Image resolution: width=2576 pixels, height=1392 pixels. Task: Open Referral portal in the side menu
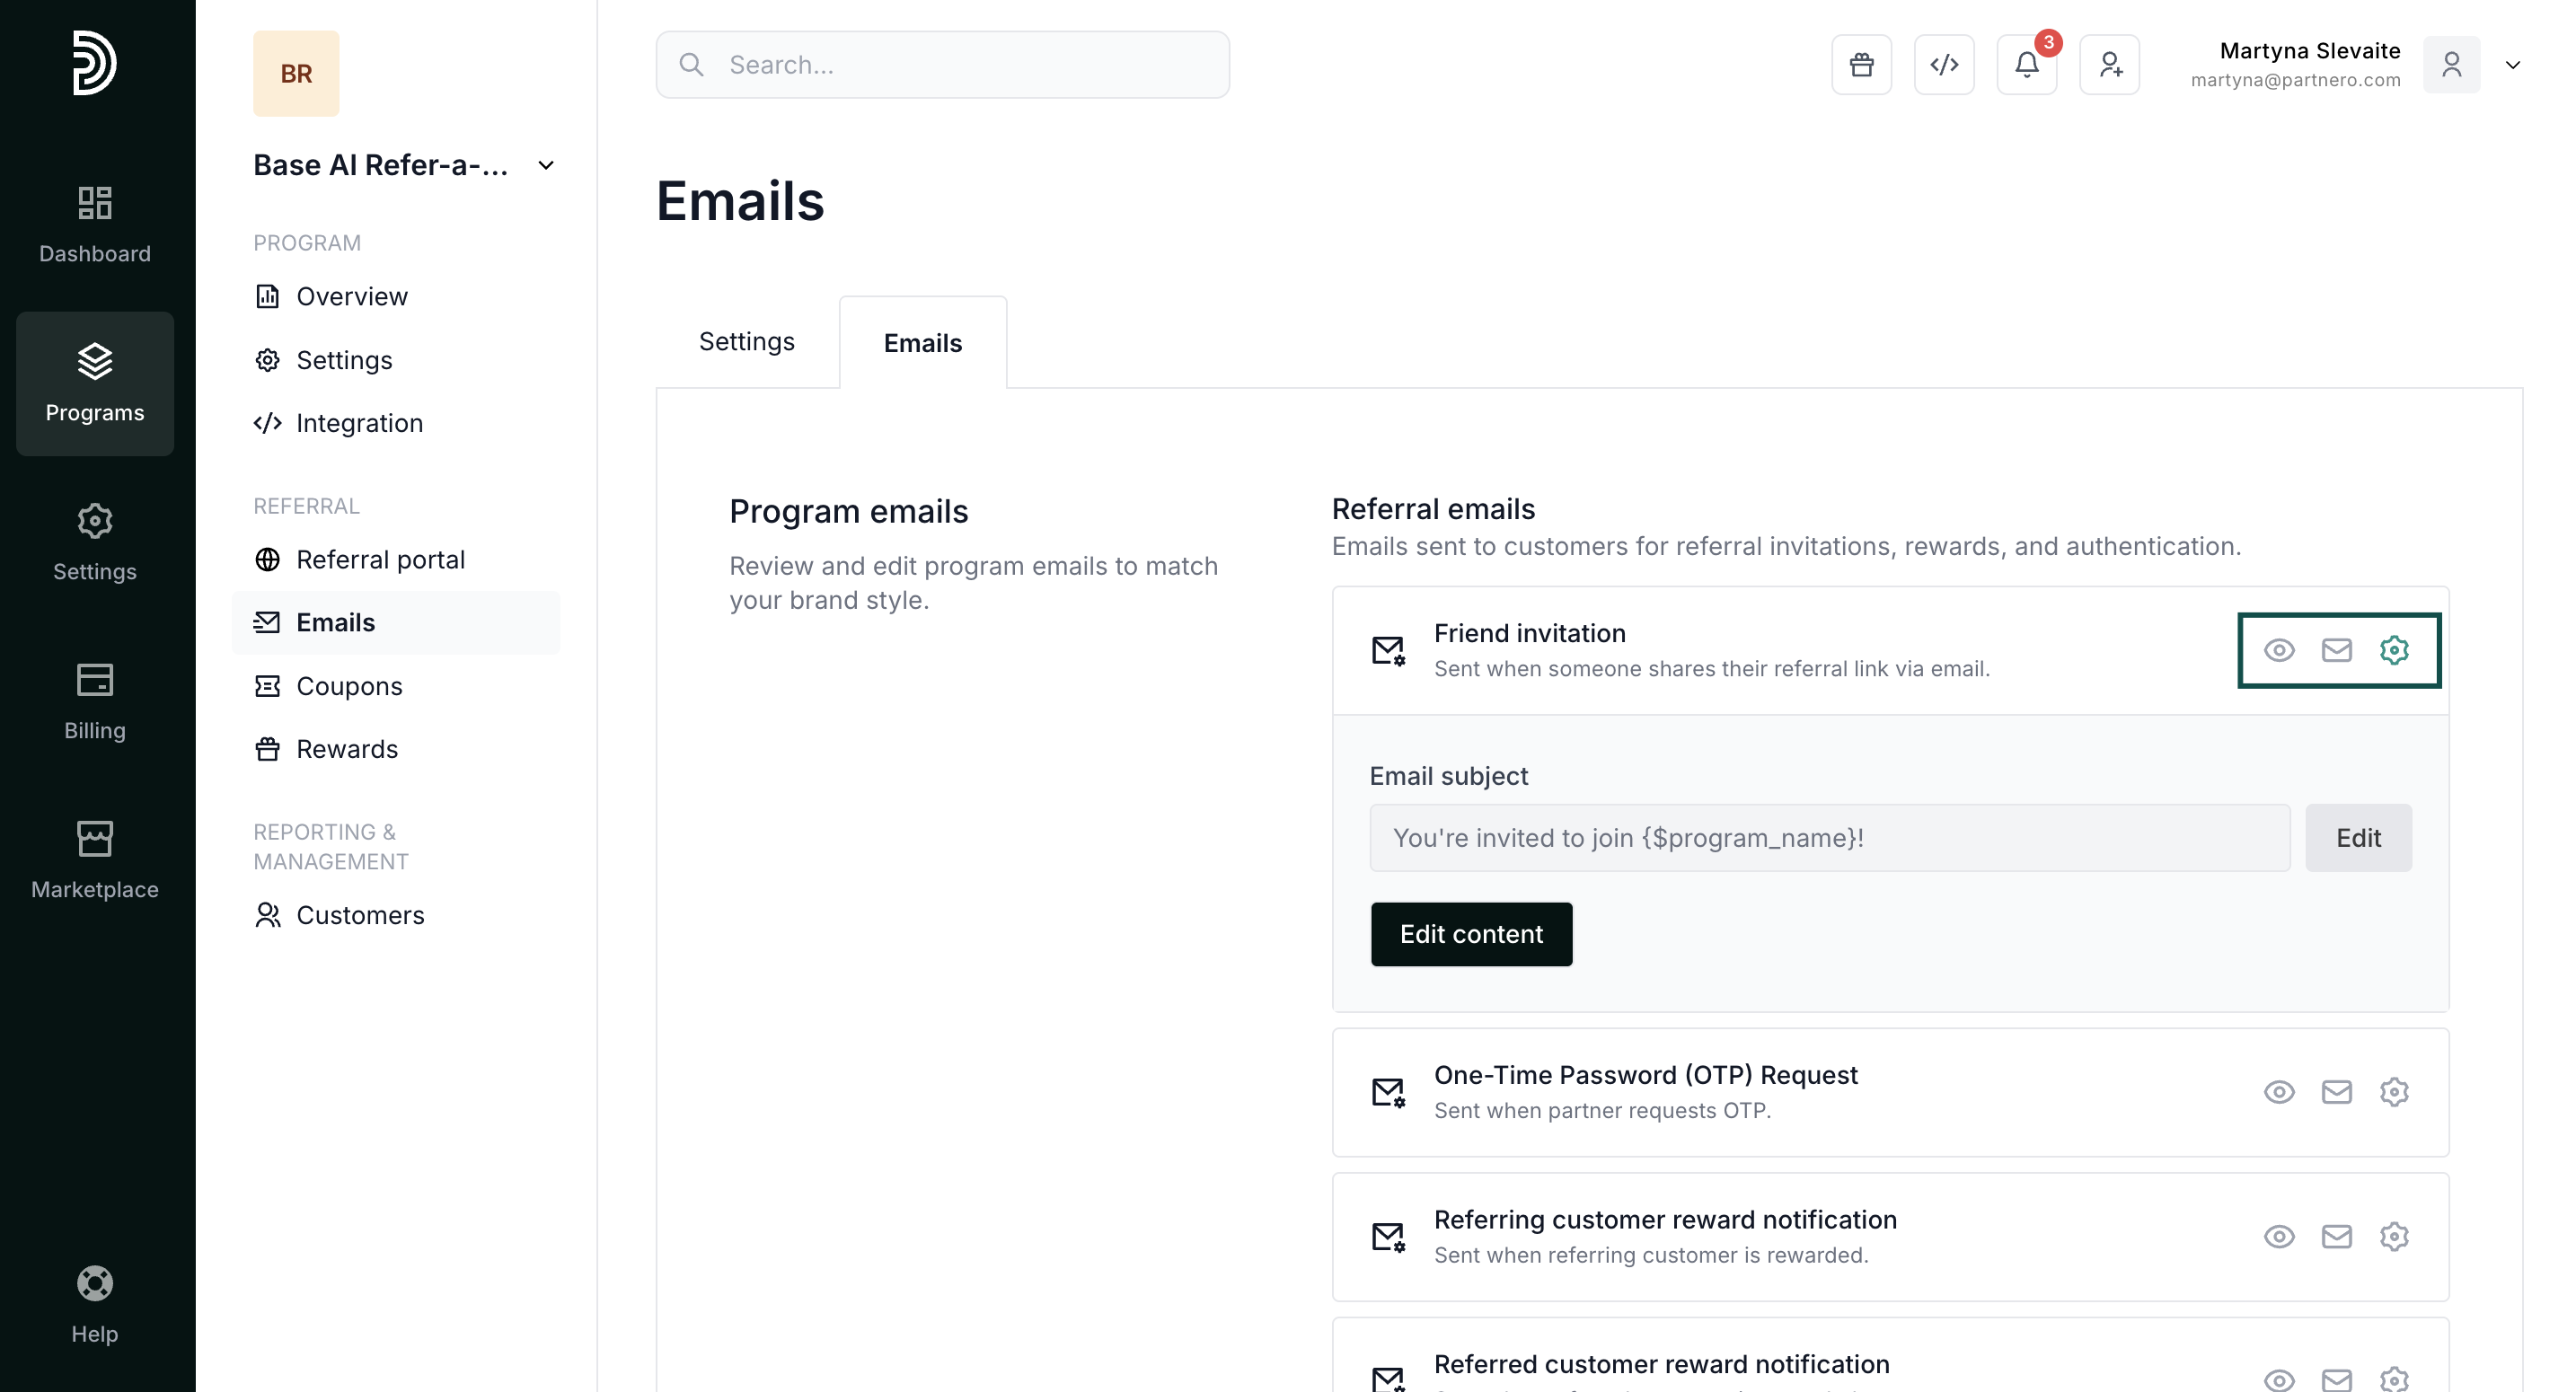380,559
